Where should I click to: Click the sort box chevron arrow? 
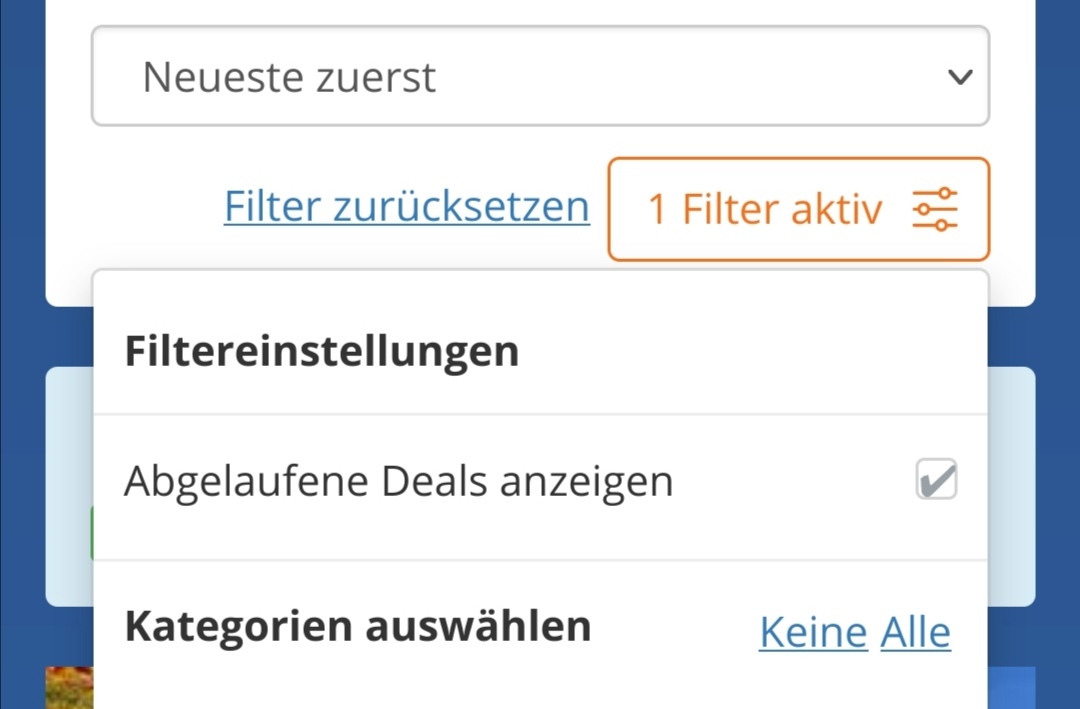coord(960,76)
